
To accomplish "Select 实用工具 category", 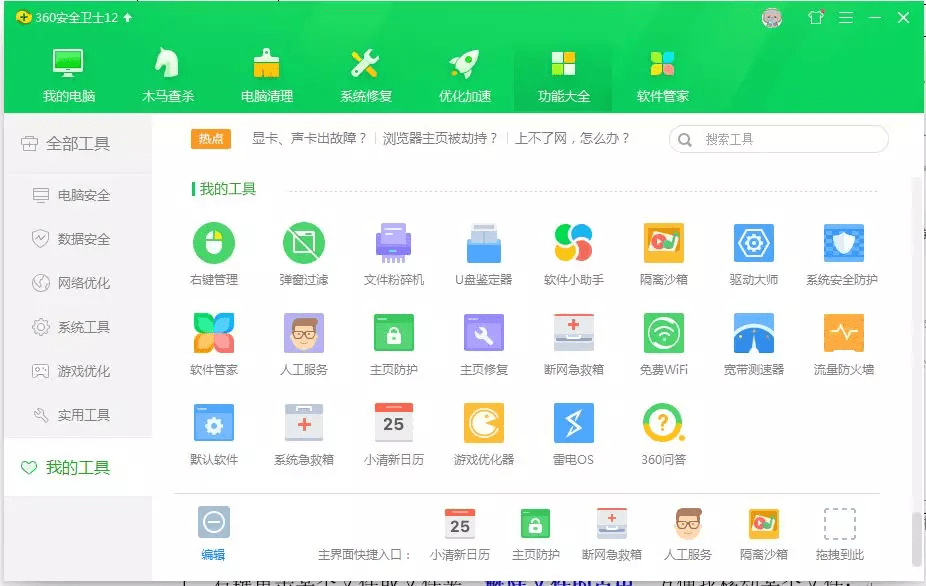I will 77,415.
